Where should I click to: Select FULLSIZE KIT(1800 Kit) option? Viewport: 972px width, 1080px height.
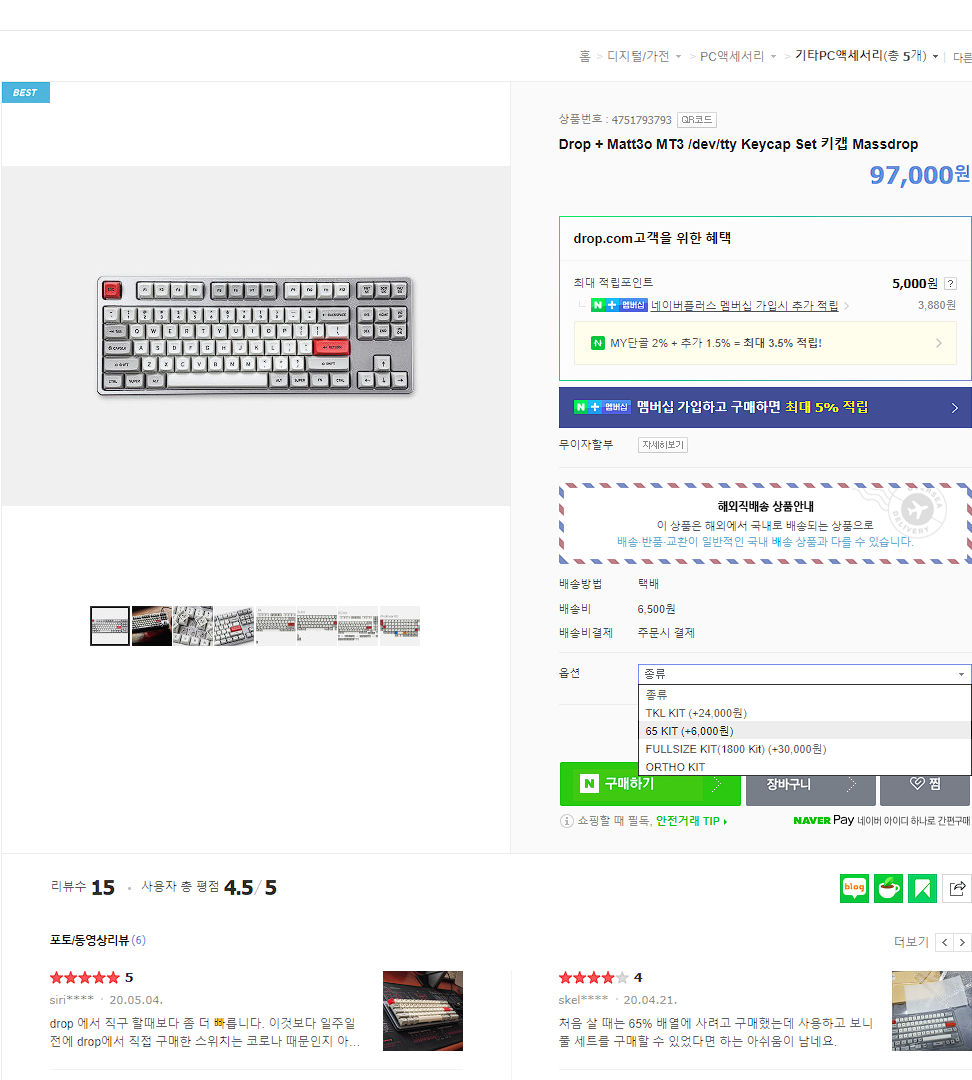804,749
